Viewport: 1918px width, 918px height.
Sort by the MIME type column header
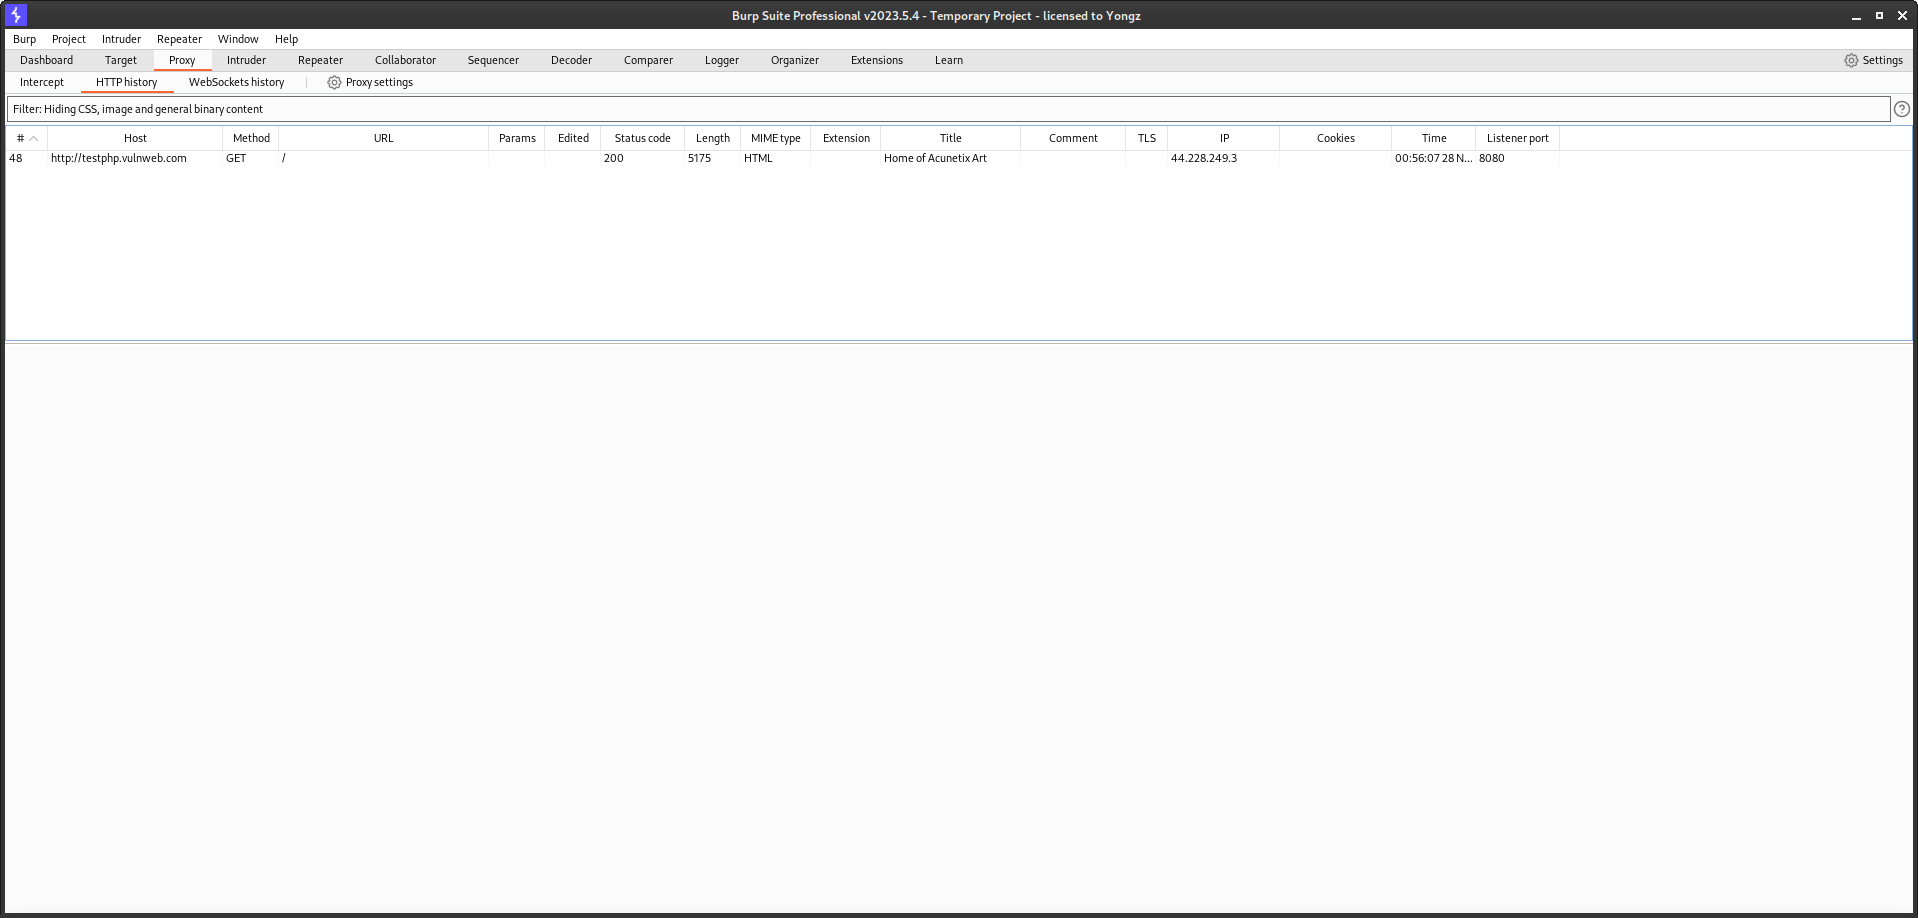click(775, 138)
